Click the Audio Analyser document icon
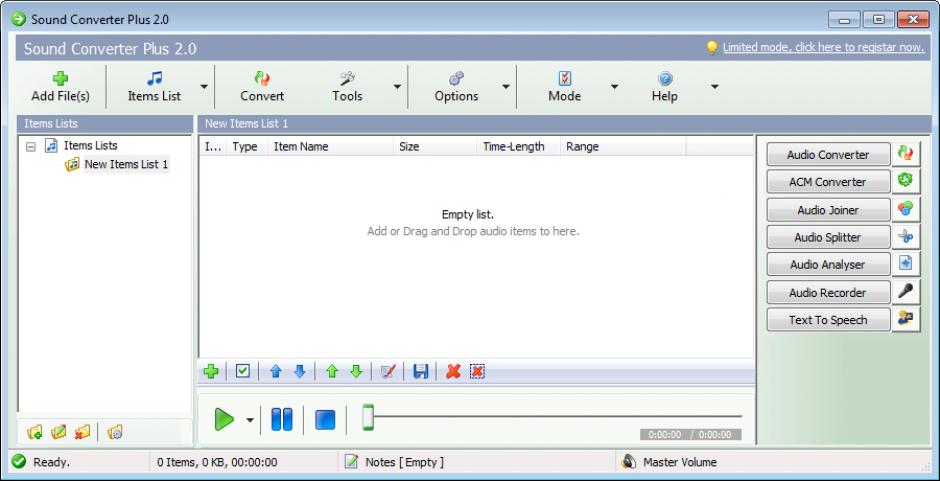The width and height of the screenshot is (940, 481). (x=905, y=264)
